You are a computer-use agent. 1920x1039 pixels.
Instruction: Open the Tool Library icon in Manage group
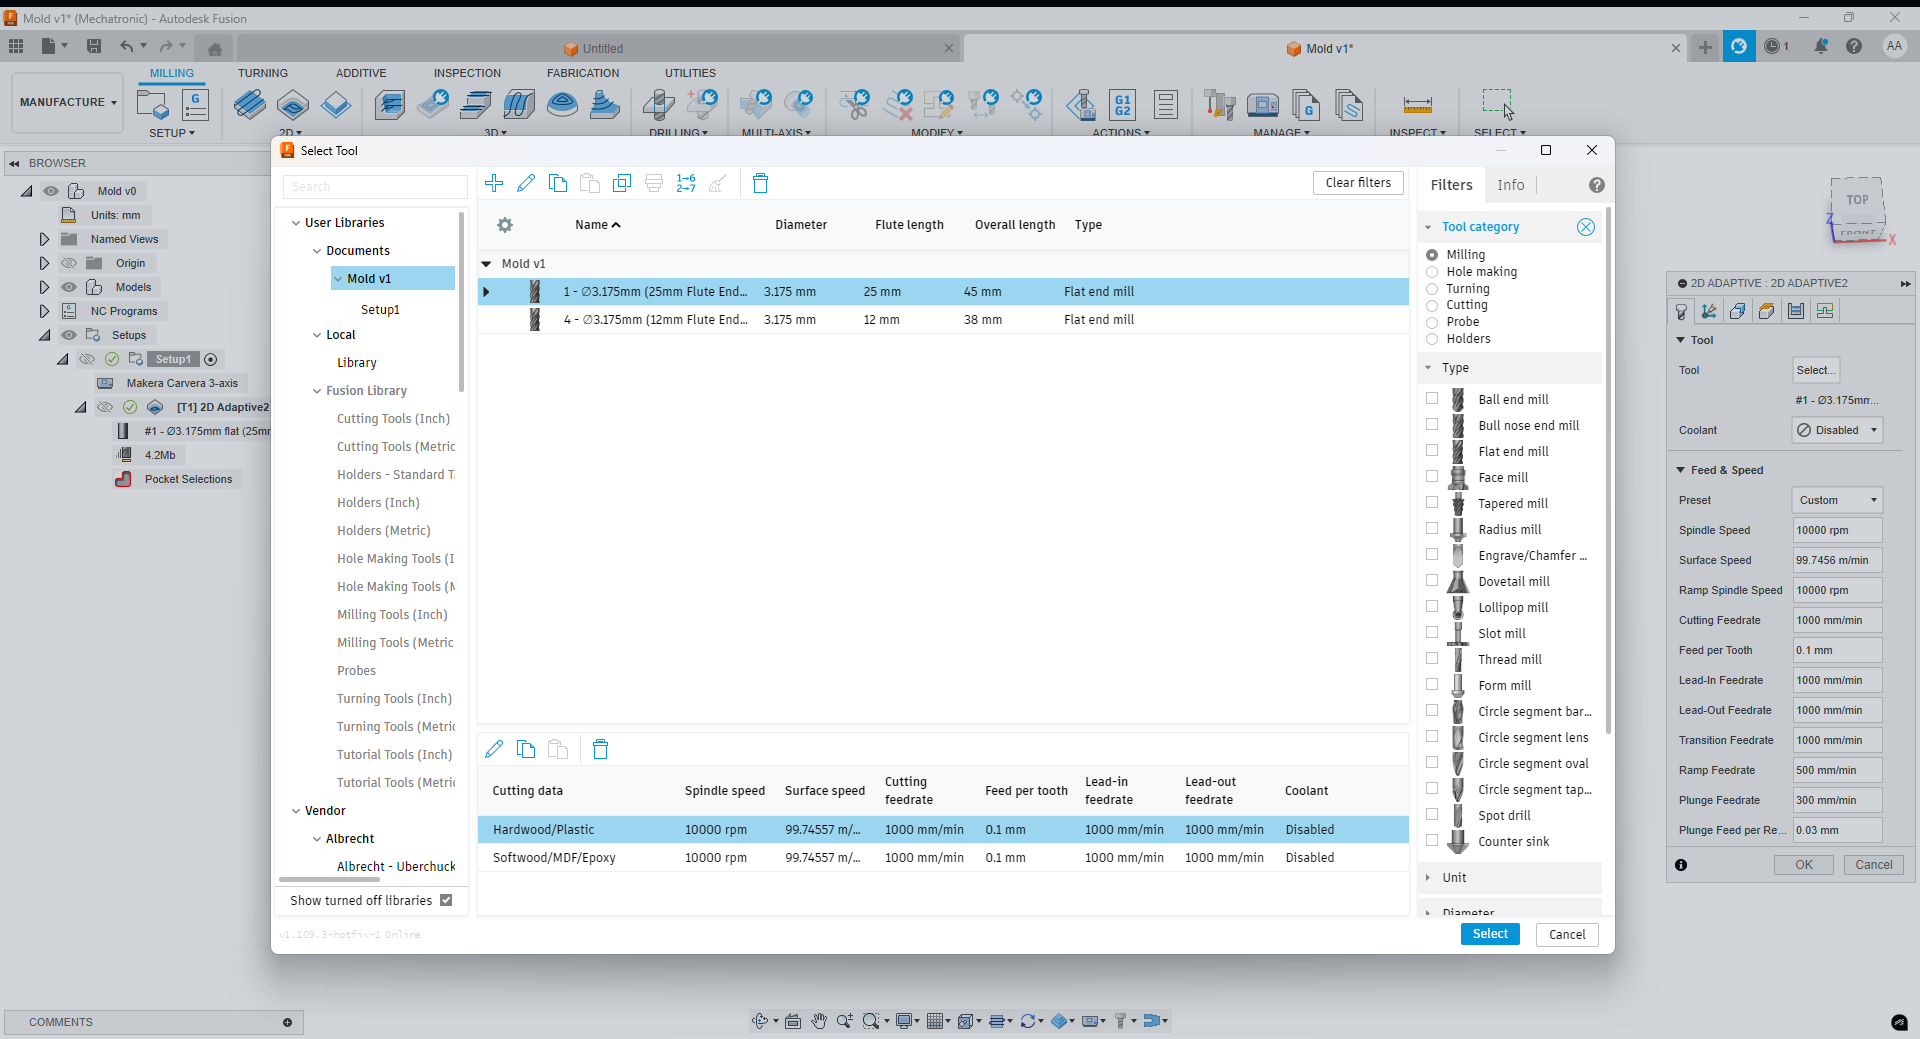[1220, 104]
